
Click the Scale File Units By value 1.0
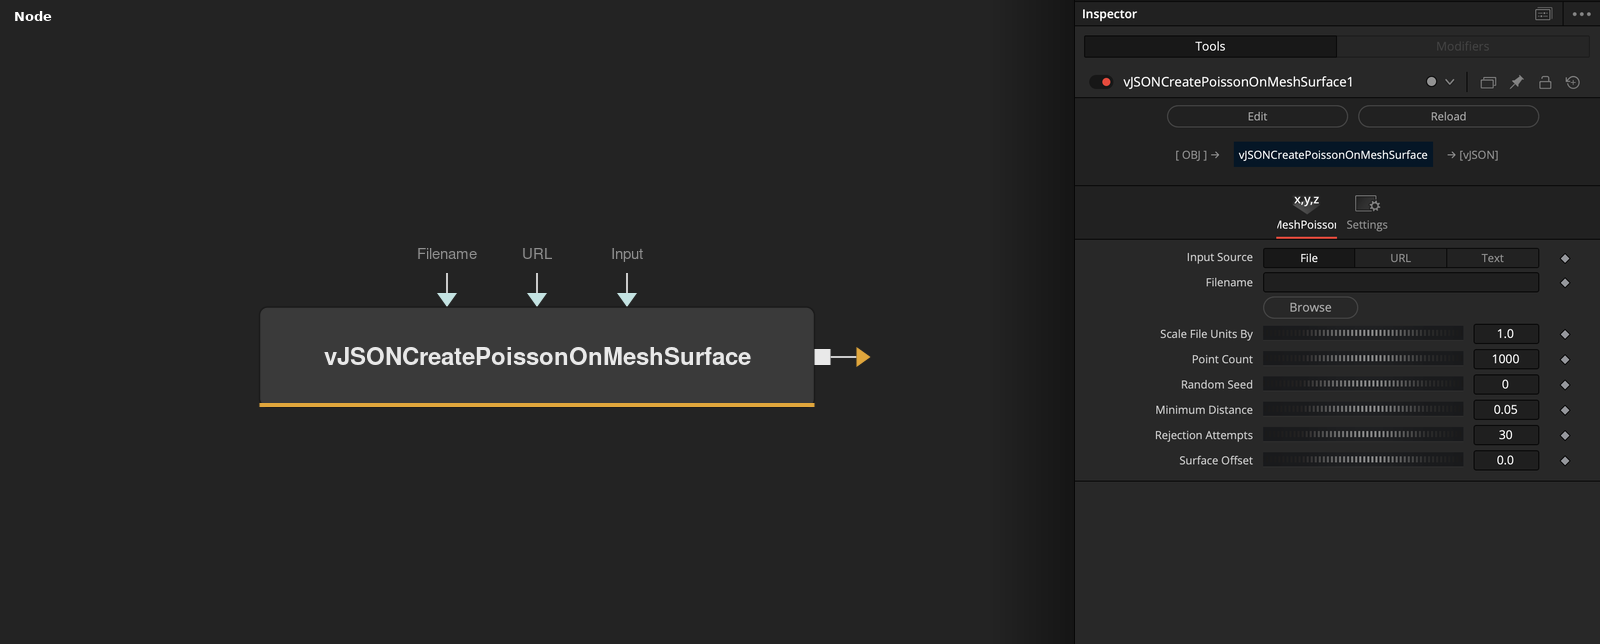click(1506, 334)
